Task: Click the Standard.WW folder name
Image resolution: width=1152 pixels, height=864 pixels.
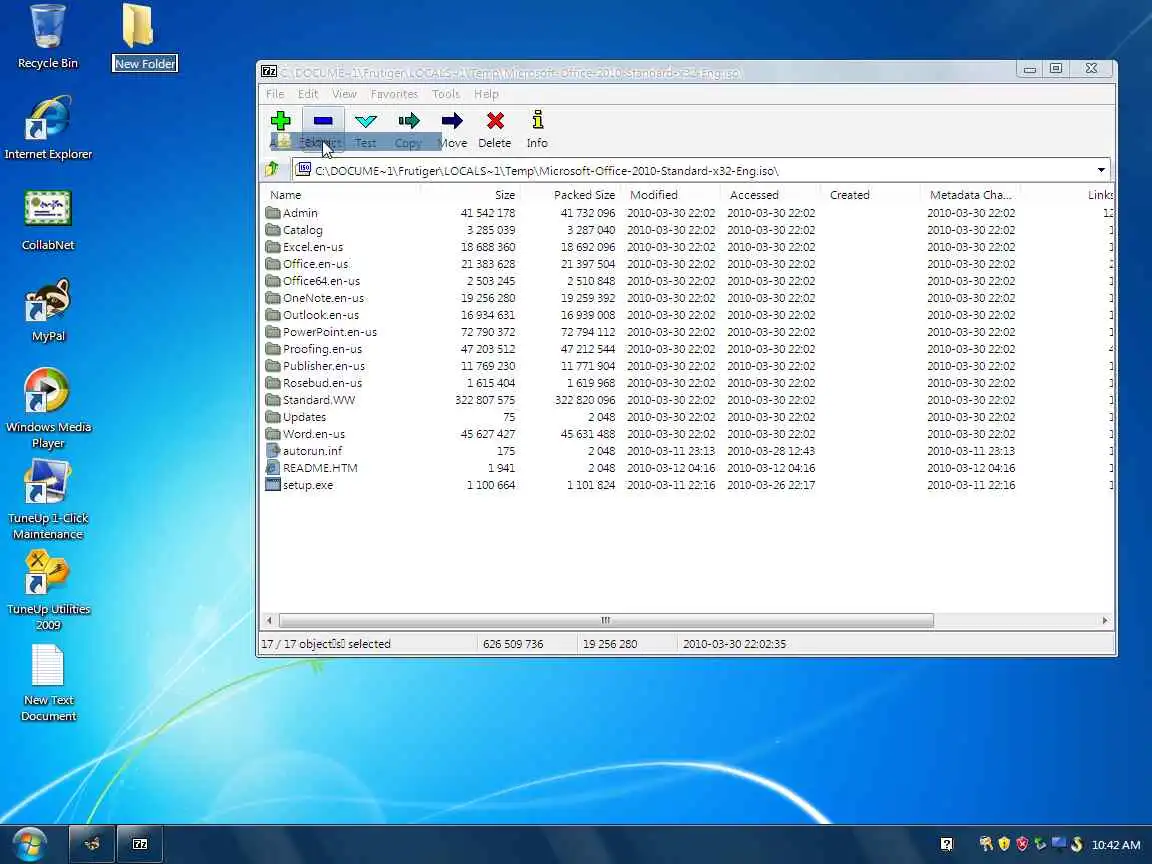Action: (x=319, y=400)
